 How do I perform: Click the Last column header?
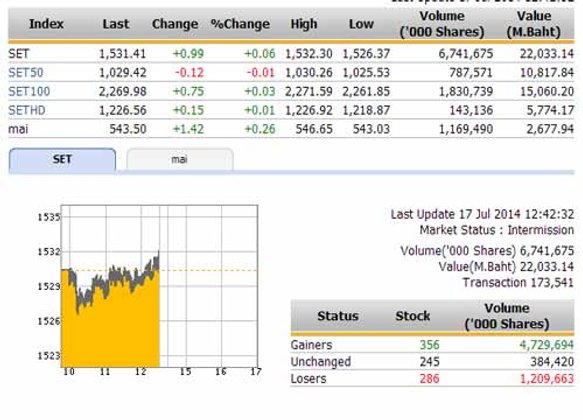(x=116, y=24)
